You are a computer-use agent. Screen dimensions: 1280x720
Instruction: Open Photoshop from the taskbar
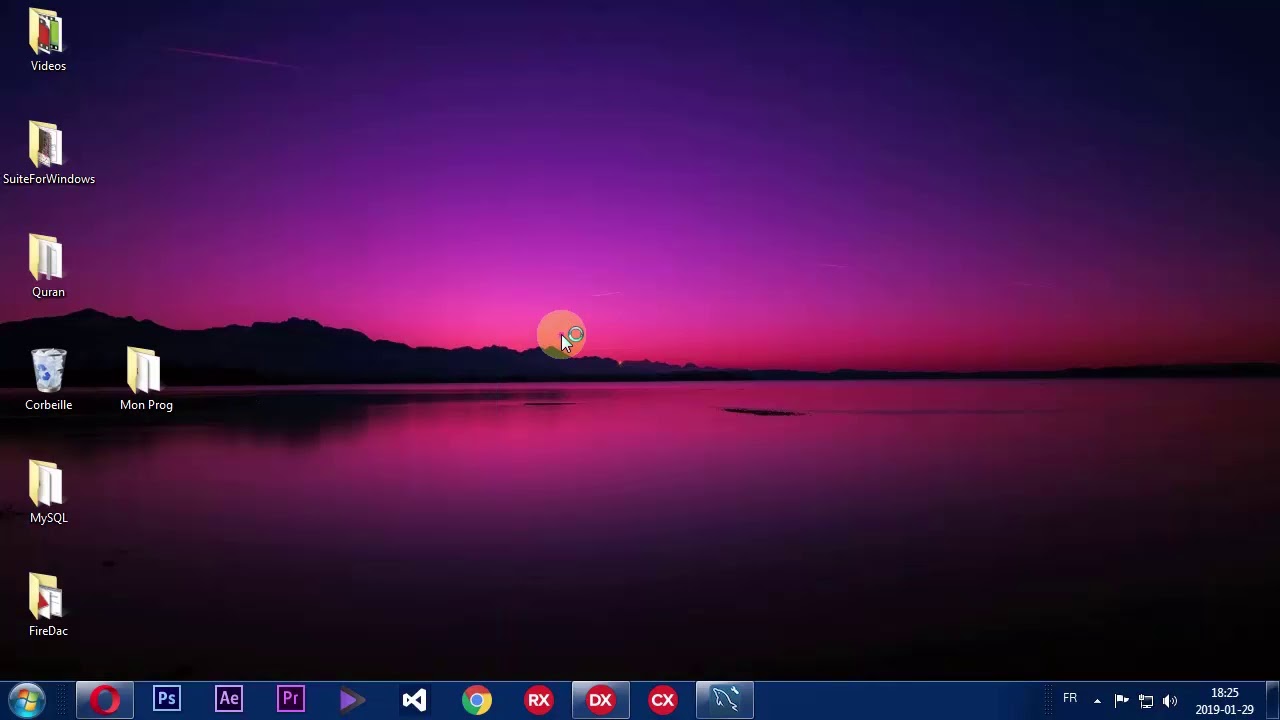pos(167,700)
